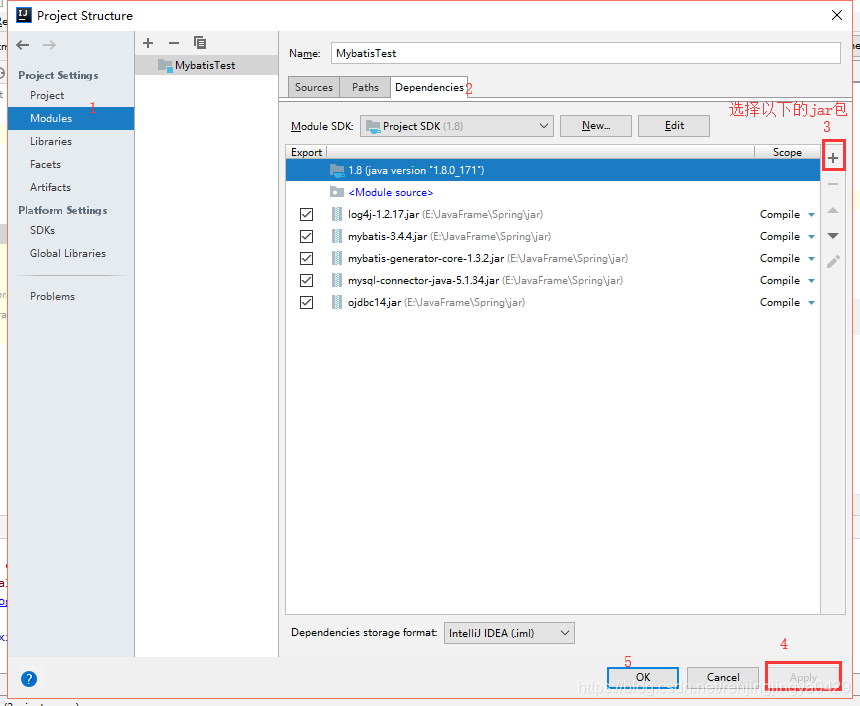Click the Cancel button

tap(723, 677)
